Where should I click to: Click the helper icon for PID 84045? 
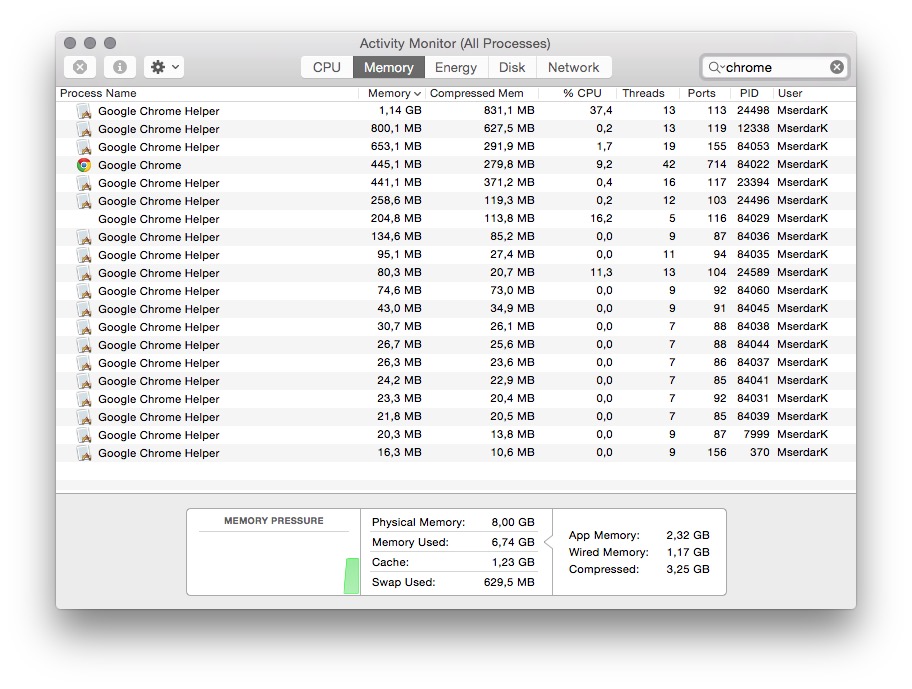point(84,309)
